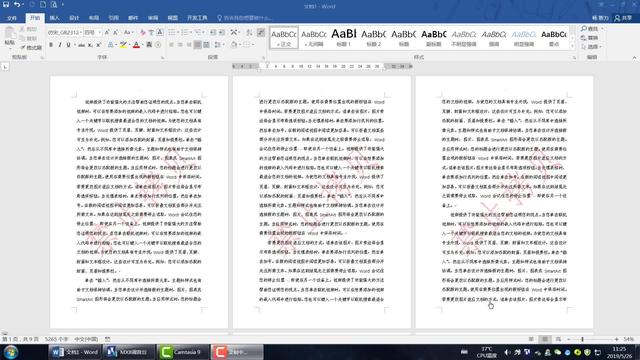Toggle subscript formatting
The height and width of the screenshot is (360, 640).
click(x=90, y=45)
